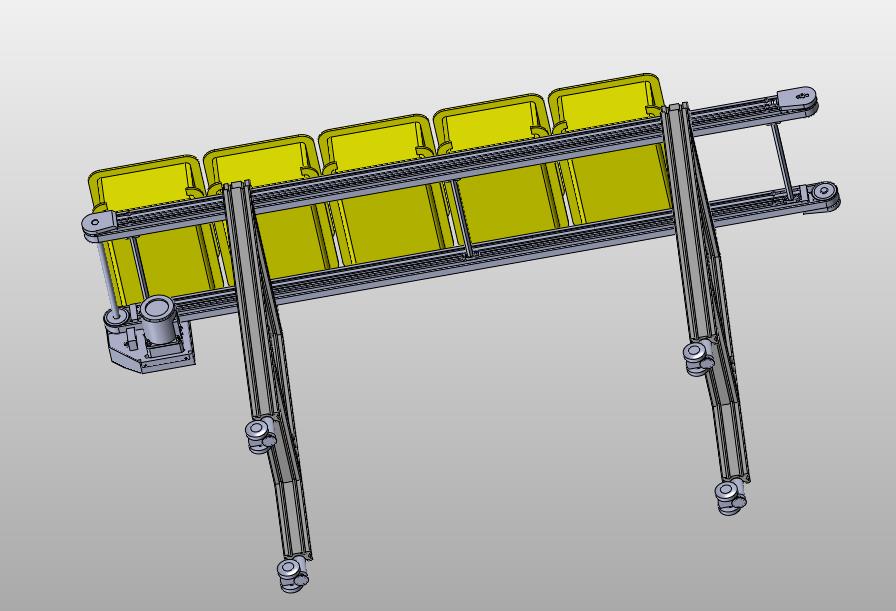Select the bottom caster wheel of left leg

click(293, 574)
